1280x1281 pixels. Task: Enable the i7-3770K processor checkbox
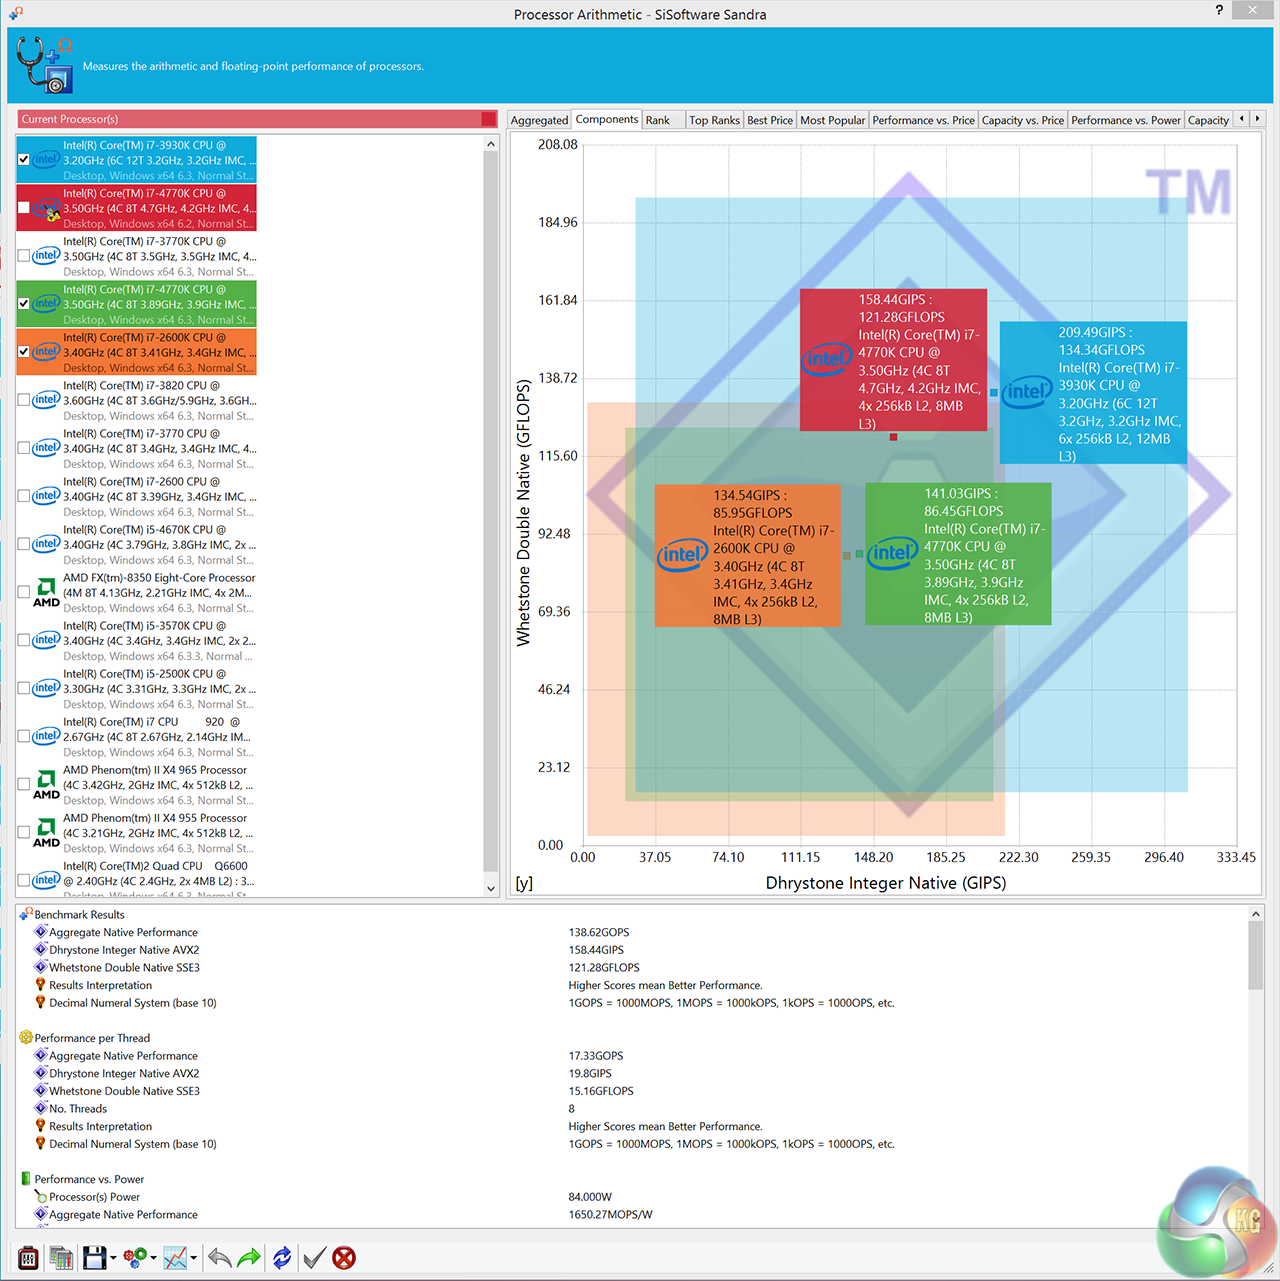[x=24, y=256]
